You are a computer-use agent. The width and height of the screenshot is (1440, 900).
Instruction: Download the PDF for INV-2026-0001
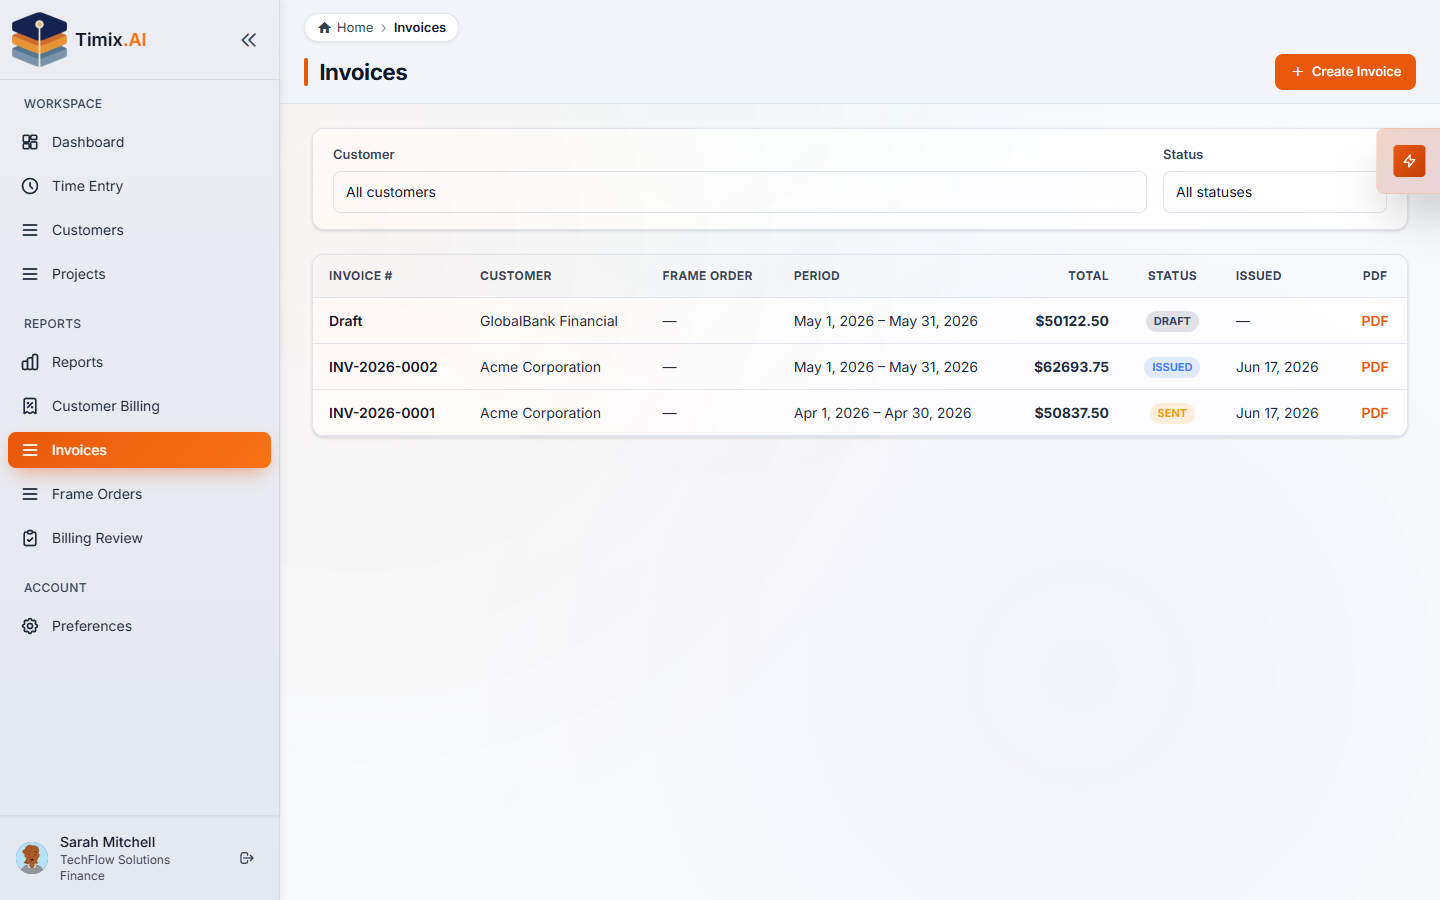click(x=1374, y=413)
